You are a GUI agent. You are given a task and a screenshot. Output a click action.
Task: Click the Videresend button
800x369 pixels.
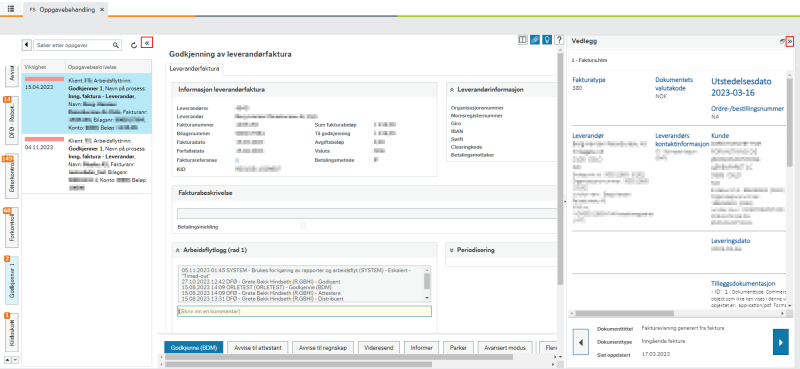click(379, 348)
